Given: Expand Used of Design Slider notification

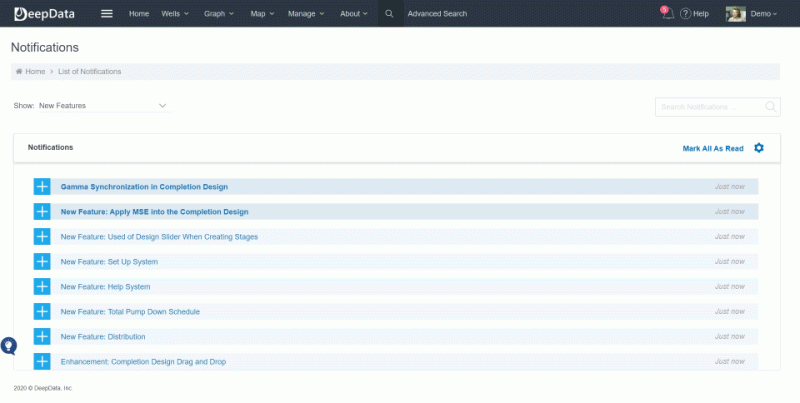Looking at the screenshot, I should (x=42, y=237).
